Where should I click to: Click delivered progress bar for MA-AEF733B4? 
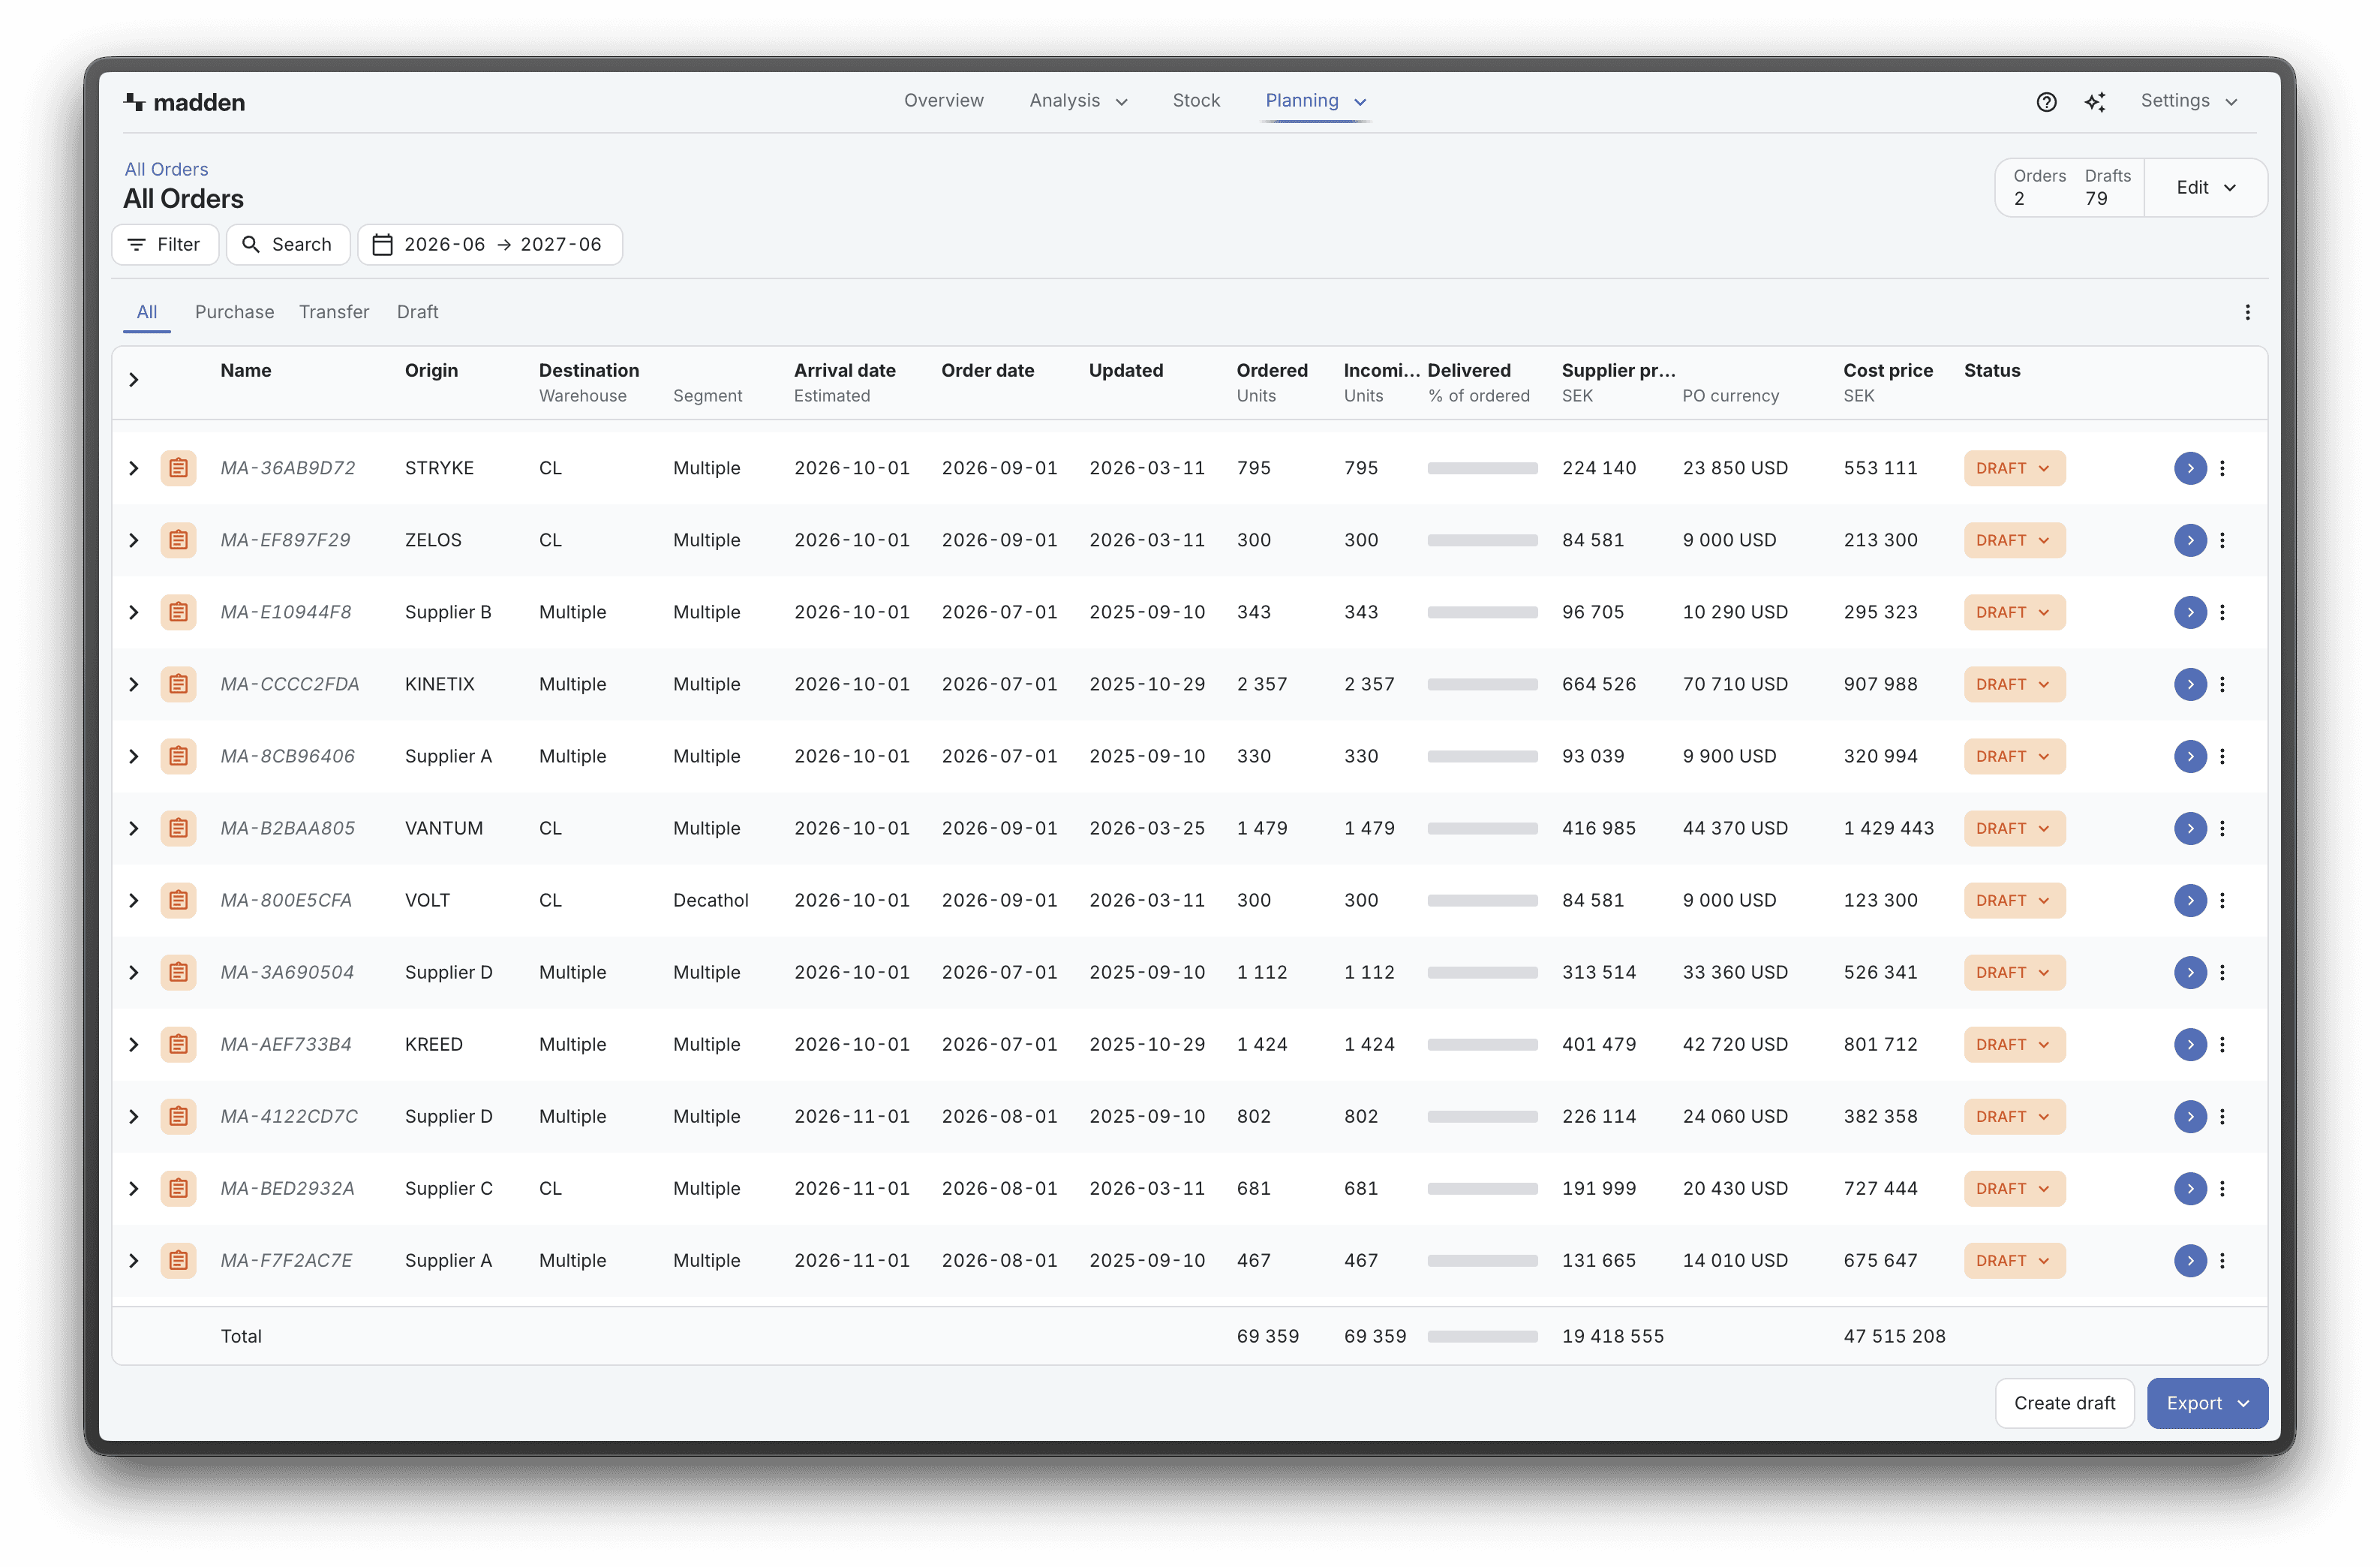coord(1482,1044)
